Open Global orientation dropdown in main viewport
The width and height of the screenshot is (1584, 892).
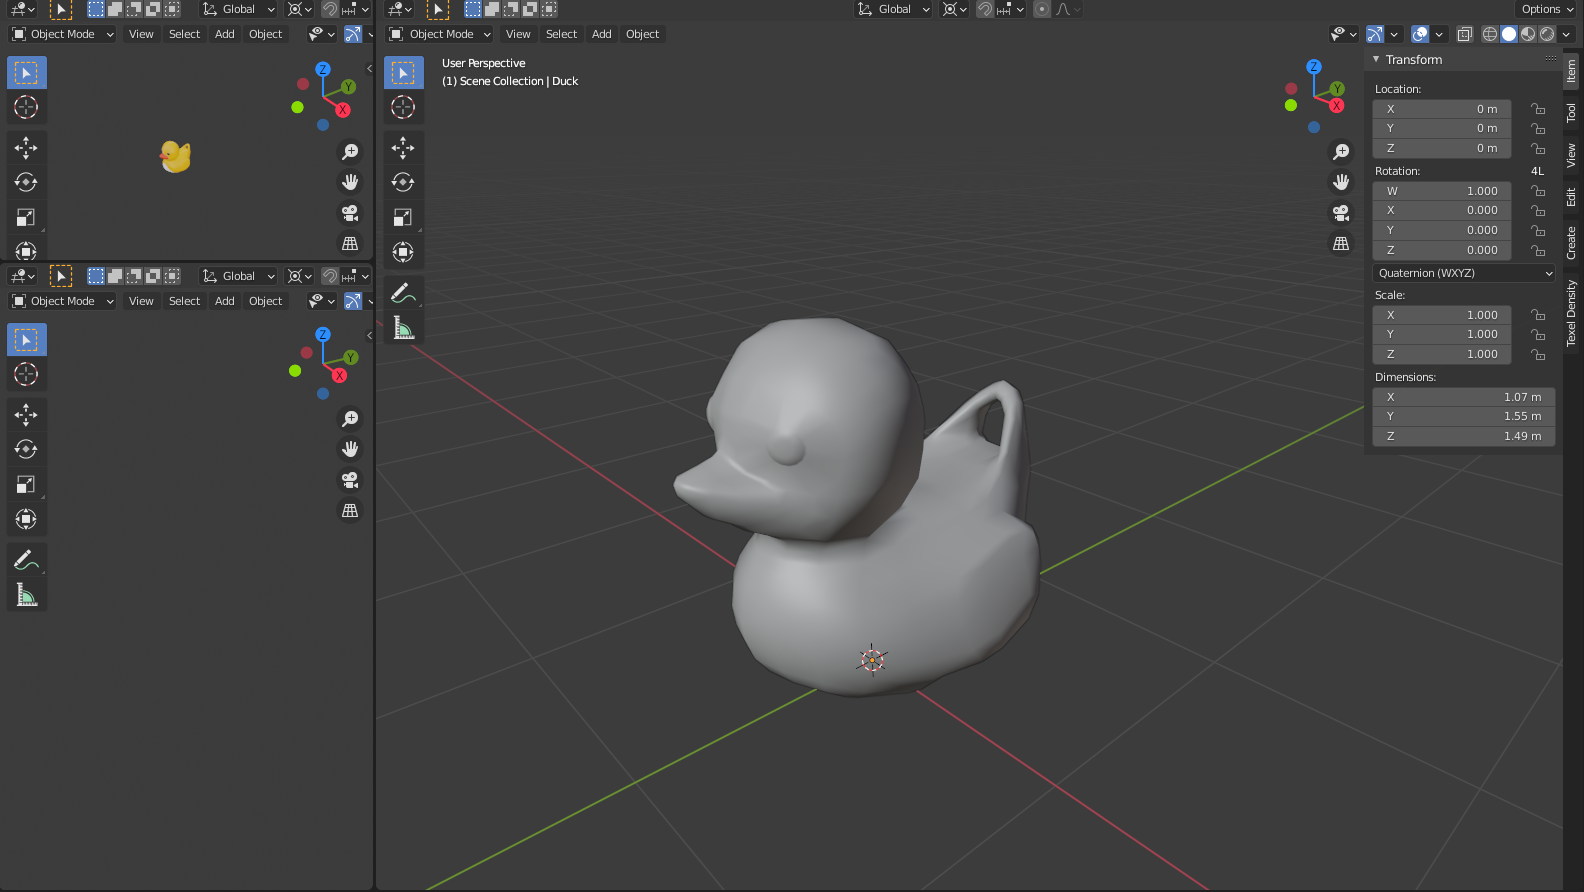pyautogui.click(x=894, y=9)
